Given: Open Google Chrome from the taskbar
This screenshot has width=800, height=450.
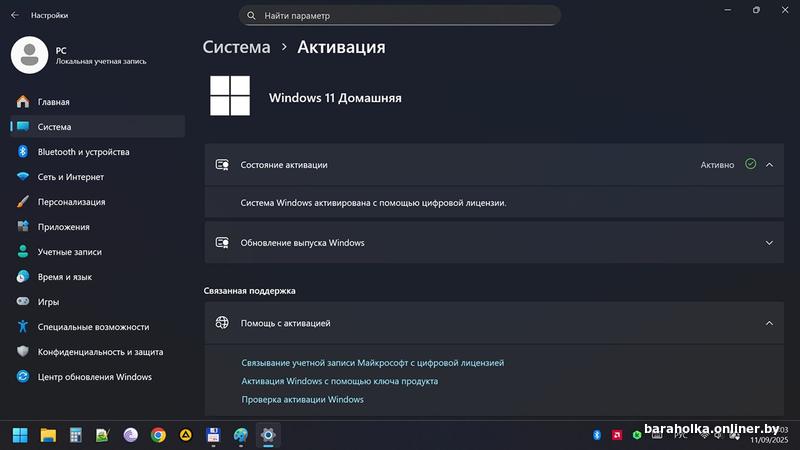Looking at the screenshot, I should click(x=158, y=435).
